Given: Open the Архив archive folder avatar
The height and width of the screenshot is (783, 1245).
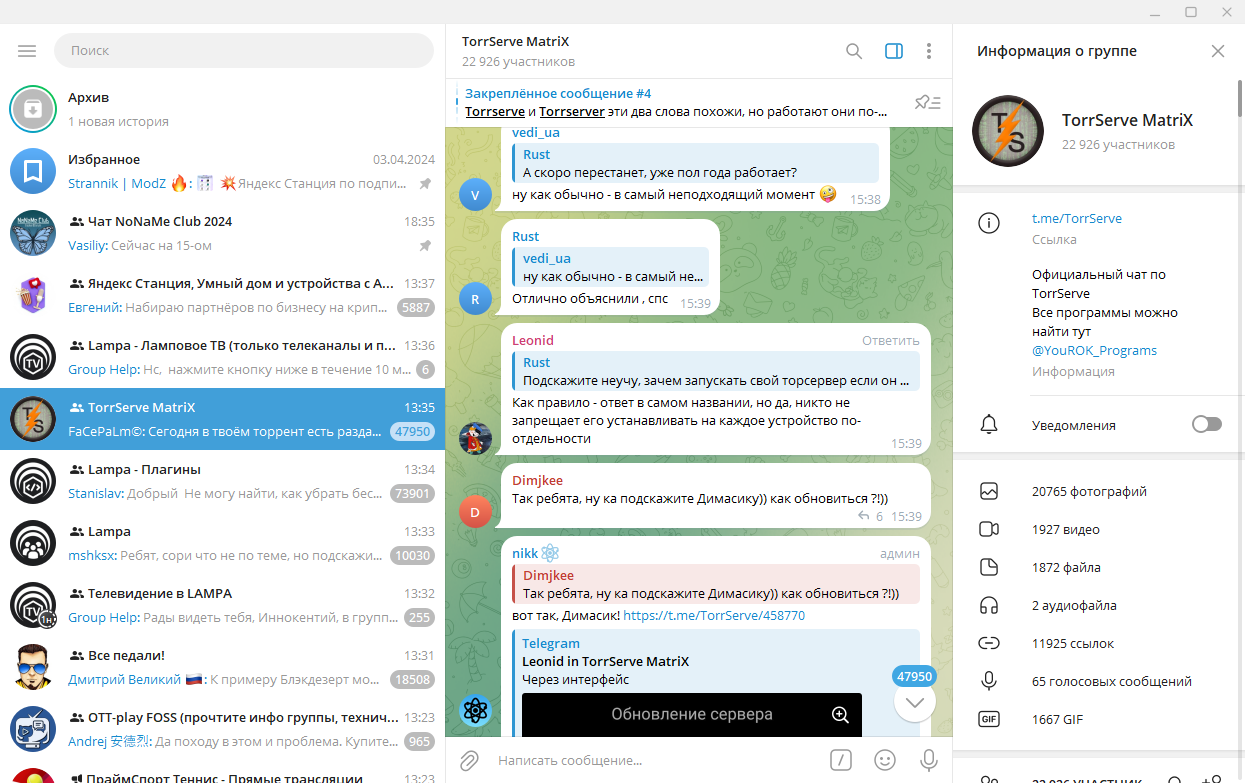Looking at the screenshot, I should pos(33,109).
